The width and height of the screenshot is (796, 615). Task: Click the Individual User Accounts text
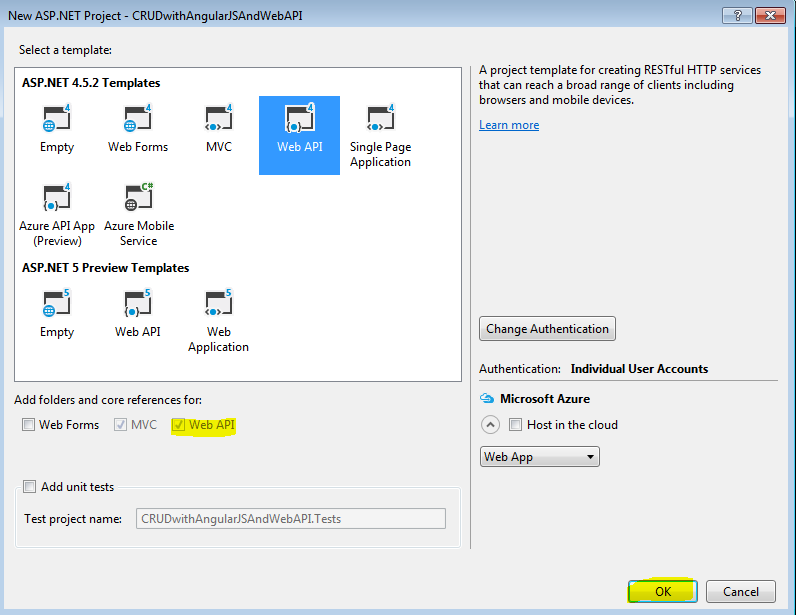639,369
